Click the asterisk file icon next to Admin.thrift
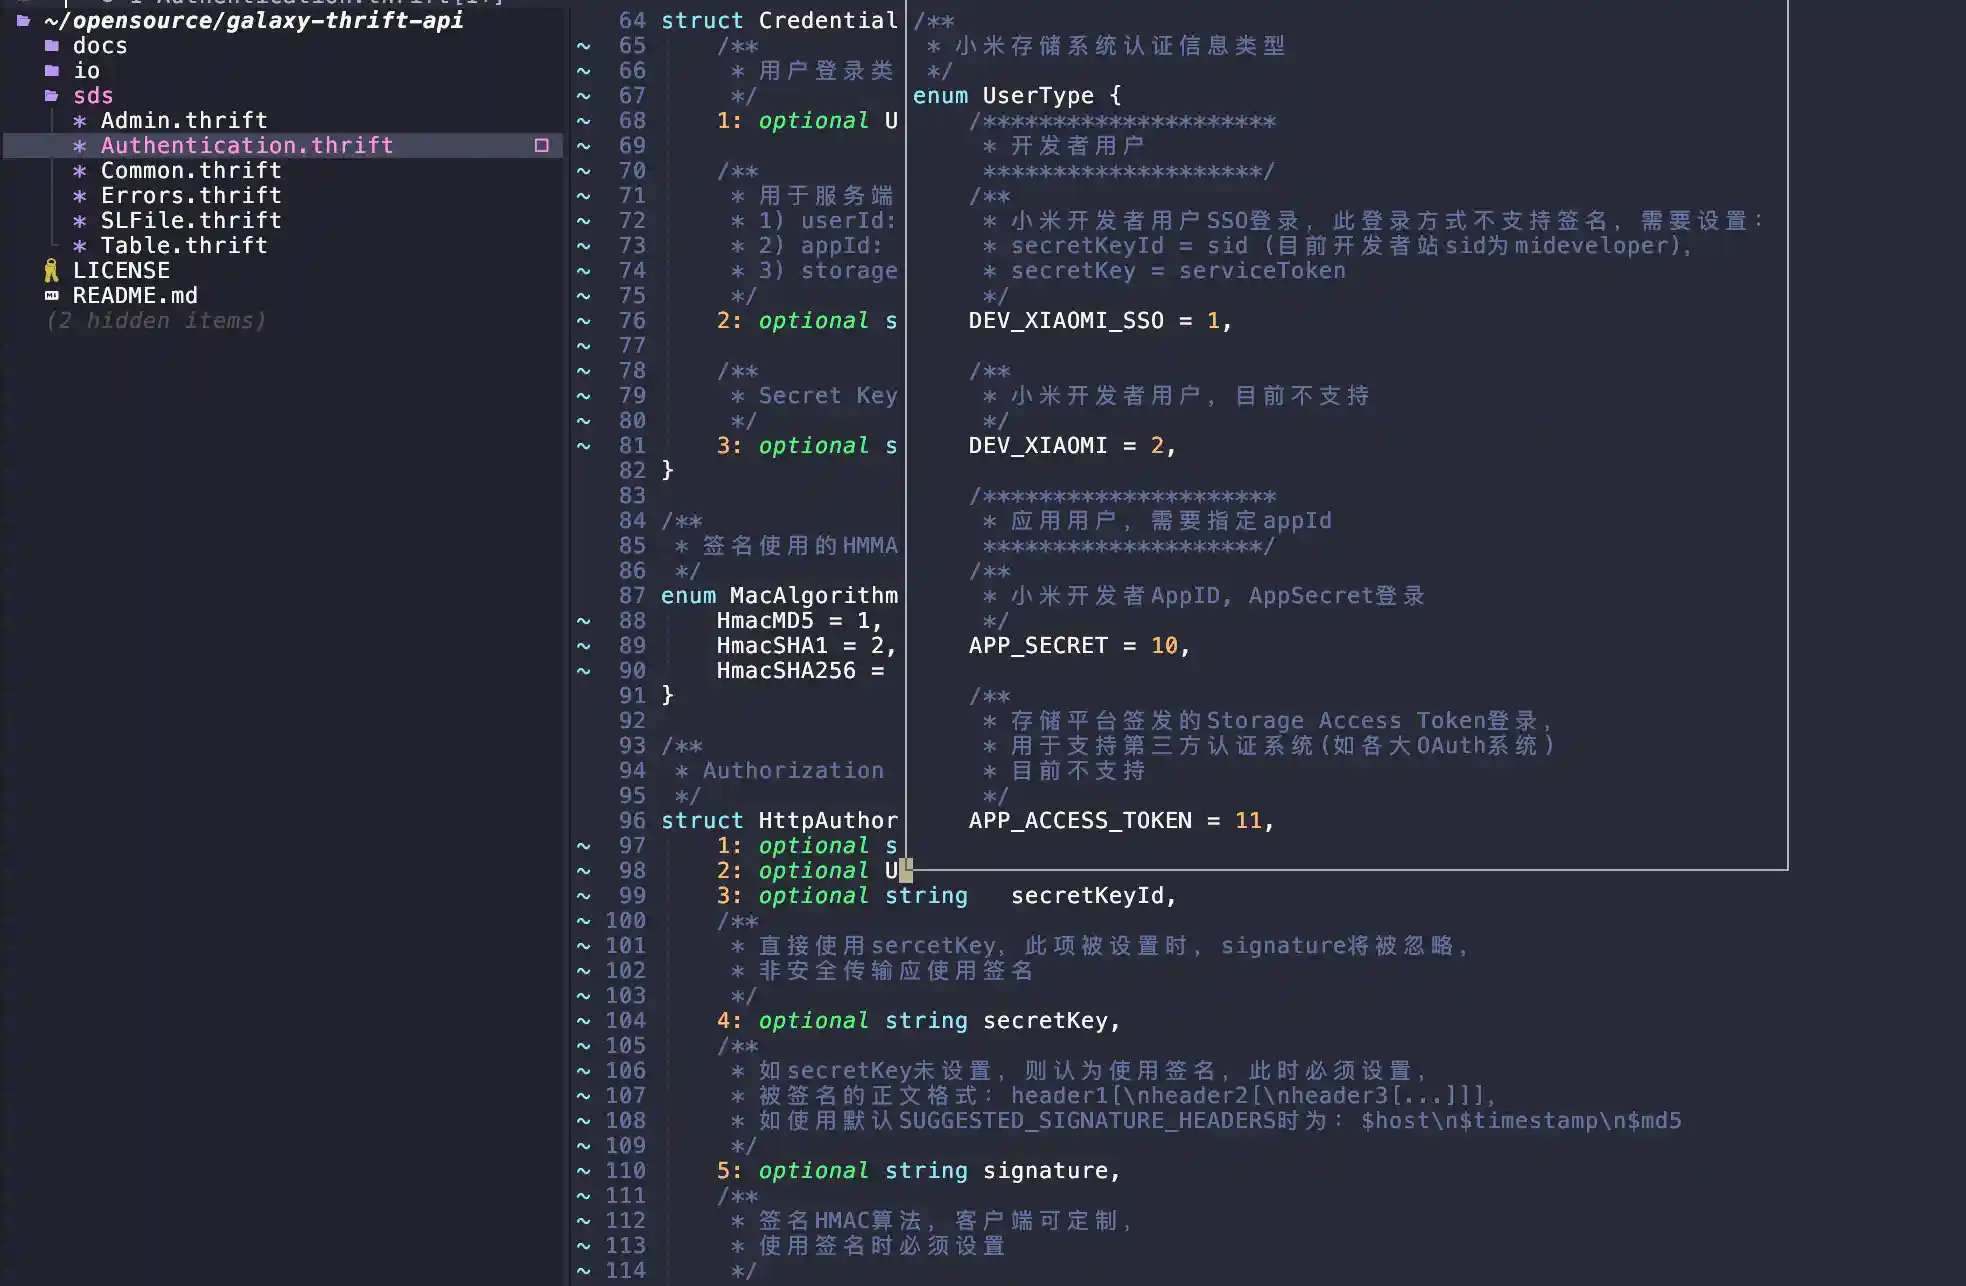Image resolution: width=1966 pixels, height=1286 pixels. pos(81,120)
